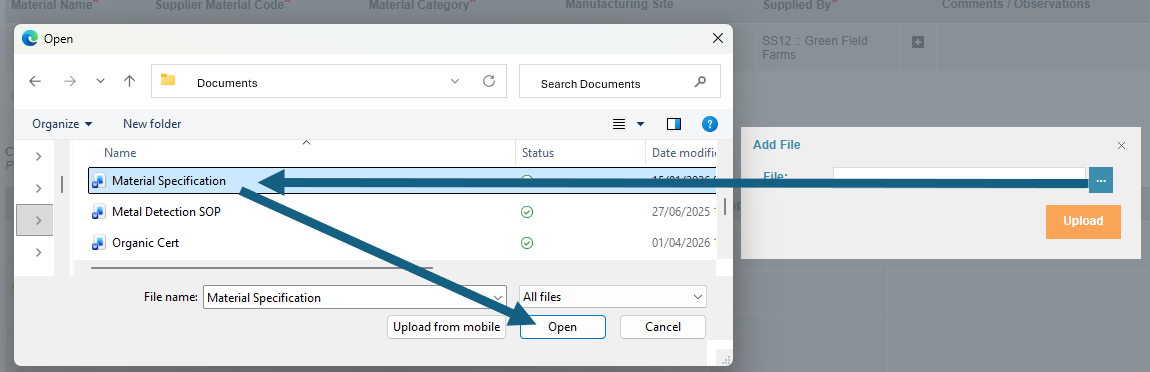1150x372 pixels.
Task: Sort by Date modified column
Action: point(684,153)
